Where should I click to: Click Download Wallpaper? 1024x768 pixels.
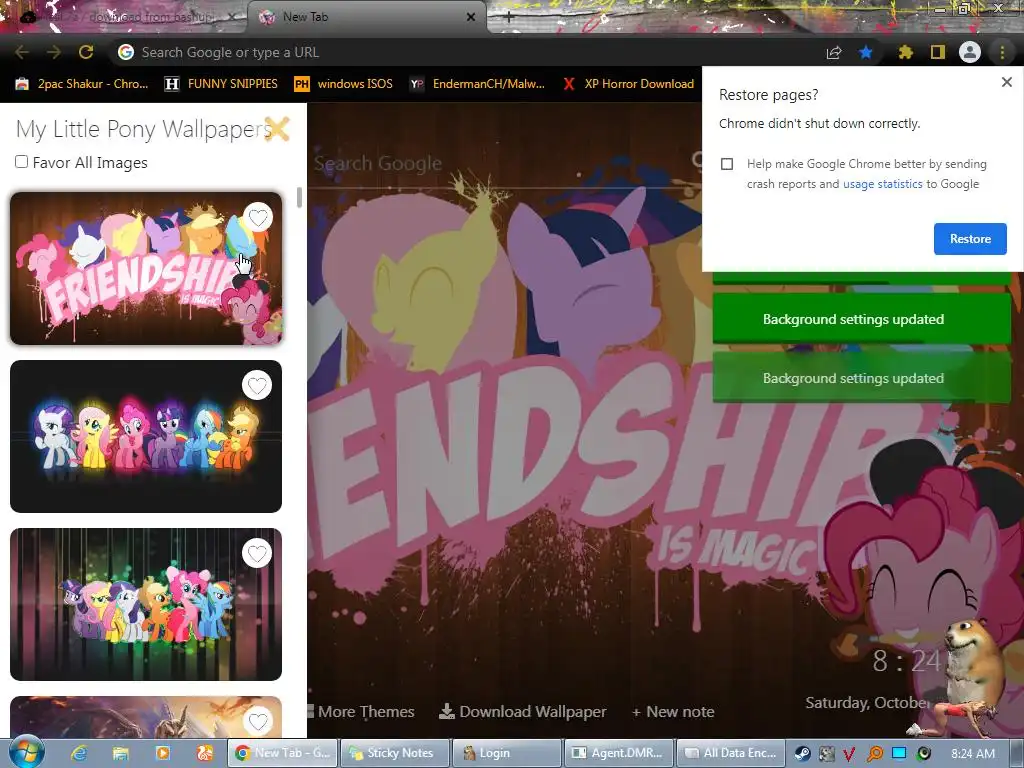click(x=522, y=711)
